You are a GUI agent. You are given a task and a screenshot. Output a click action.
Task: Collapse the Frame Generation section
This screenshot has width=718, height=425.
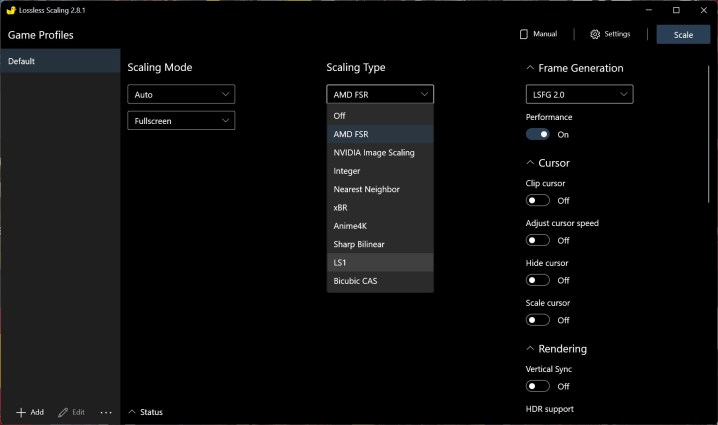(x=530, y=68)
